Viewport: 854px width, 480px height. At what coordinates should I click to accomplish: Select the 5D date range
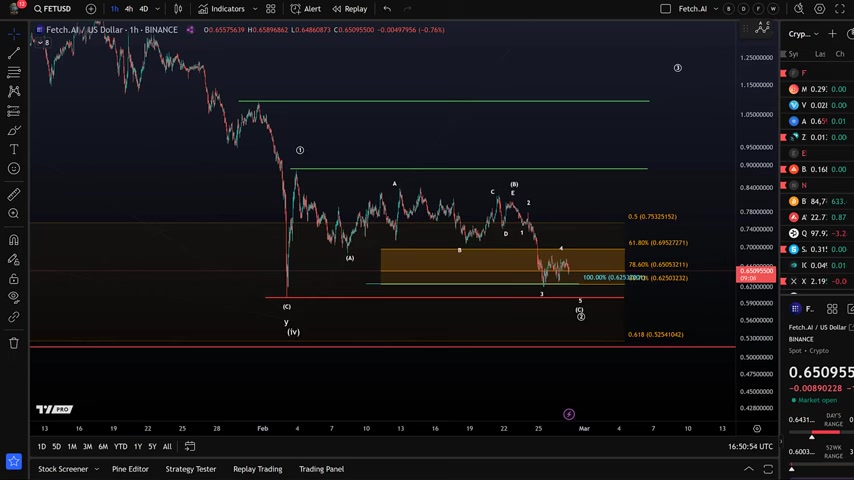[57, 447]
